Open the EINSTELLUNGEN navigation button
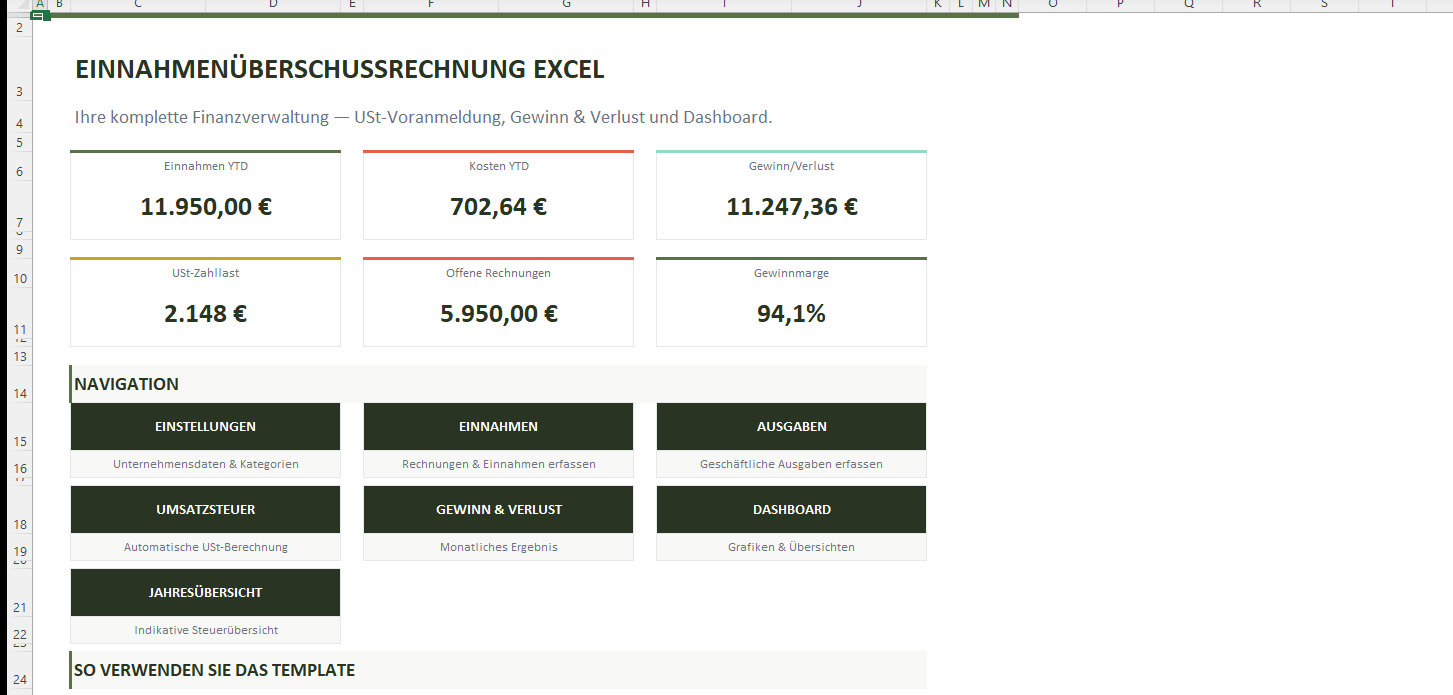 tap(205, 427)
